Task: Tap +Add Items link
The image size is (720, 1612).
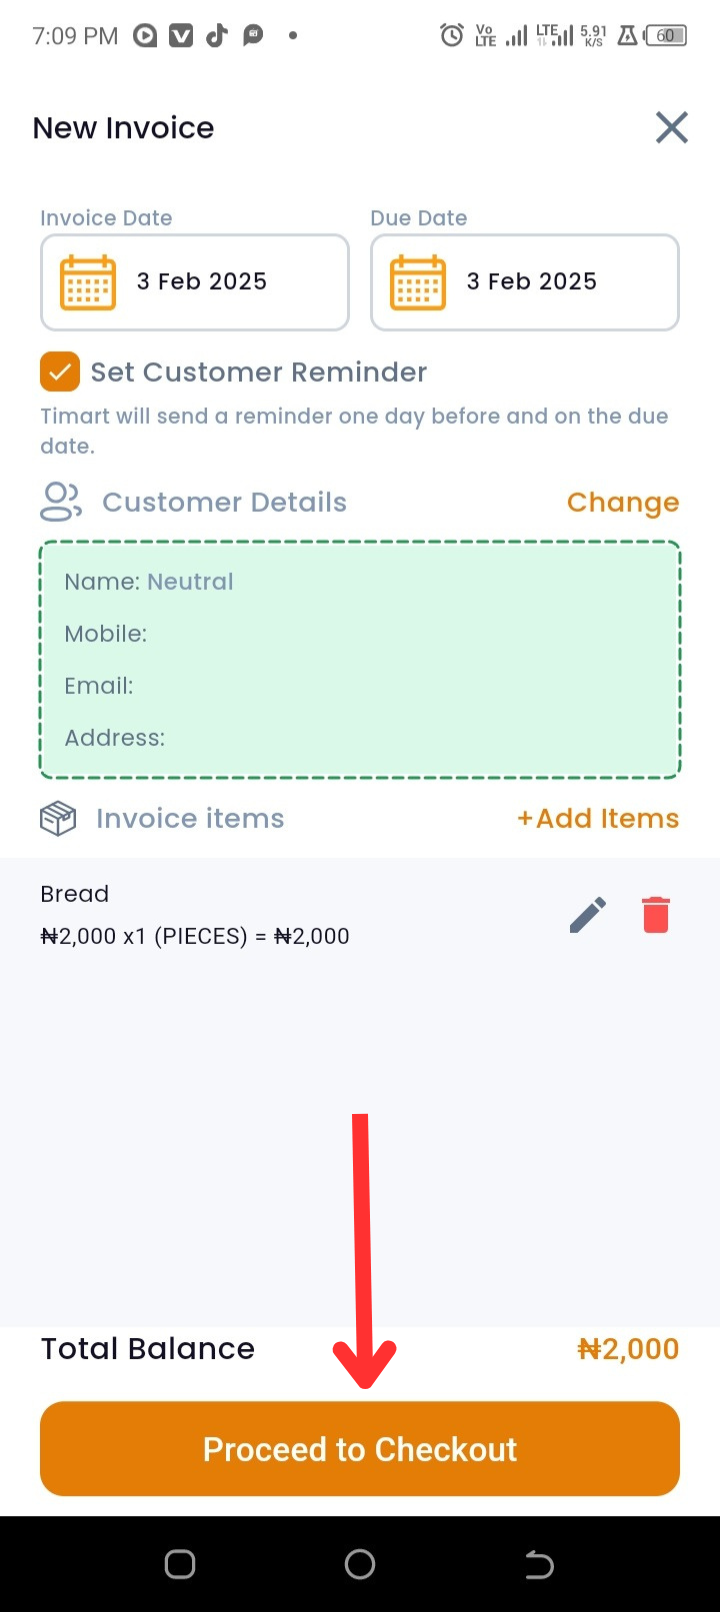Action: (x=598, y=819)
